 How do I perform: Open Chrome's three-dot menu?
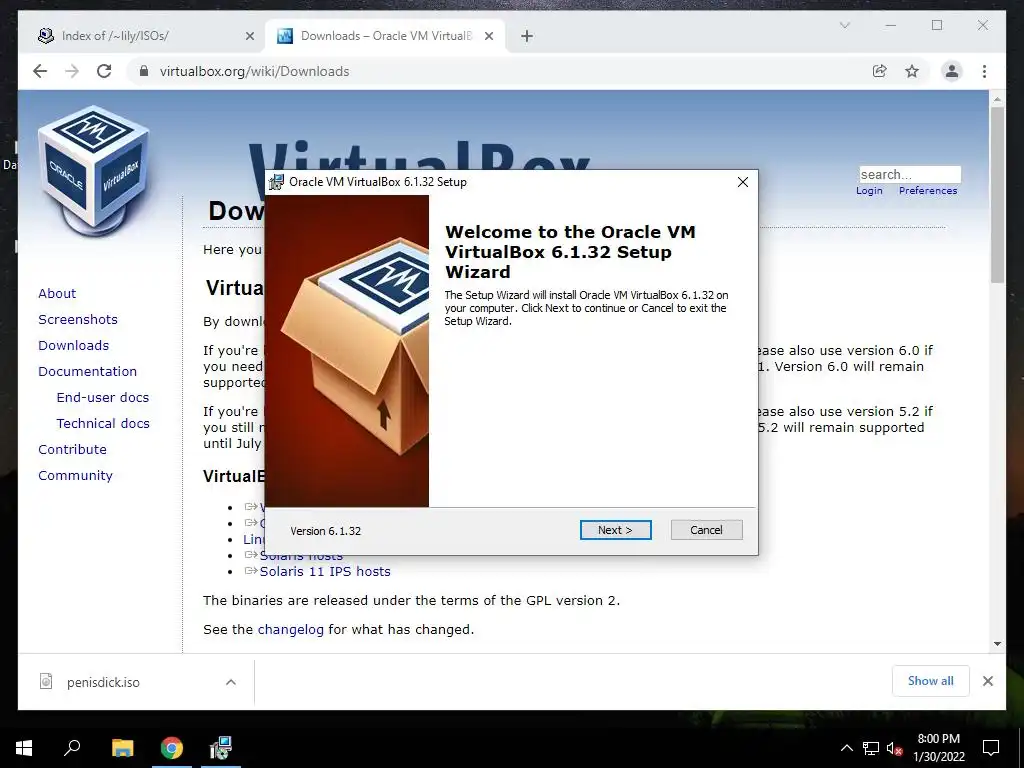[x=984, y=71]
